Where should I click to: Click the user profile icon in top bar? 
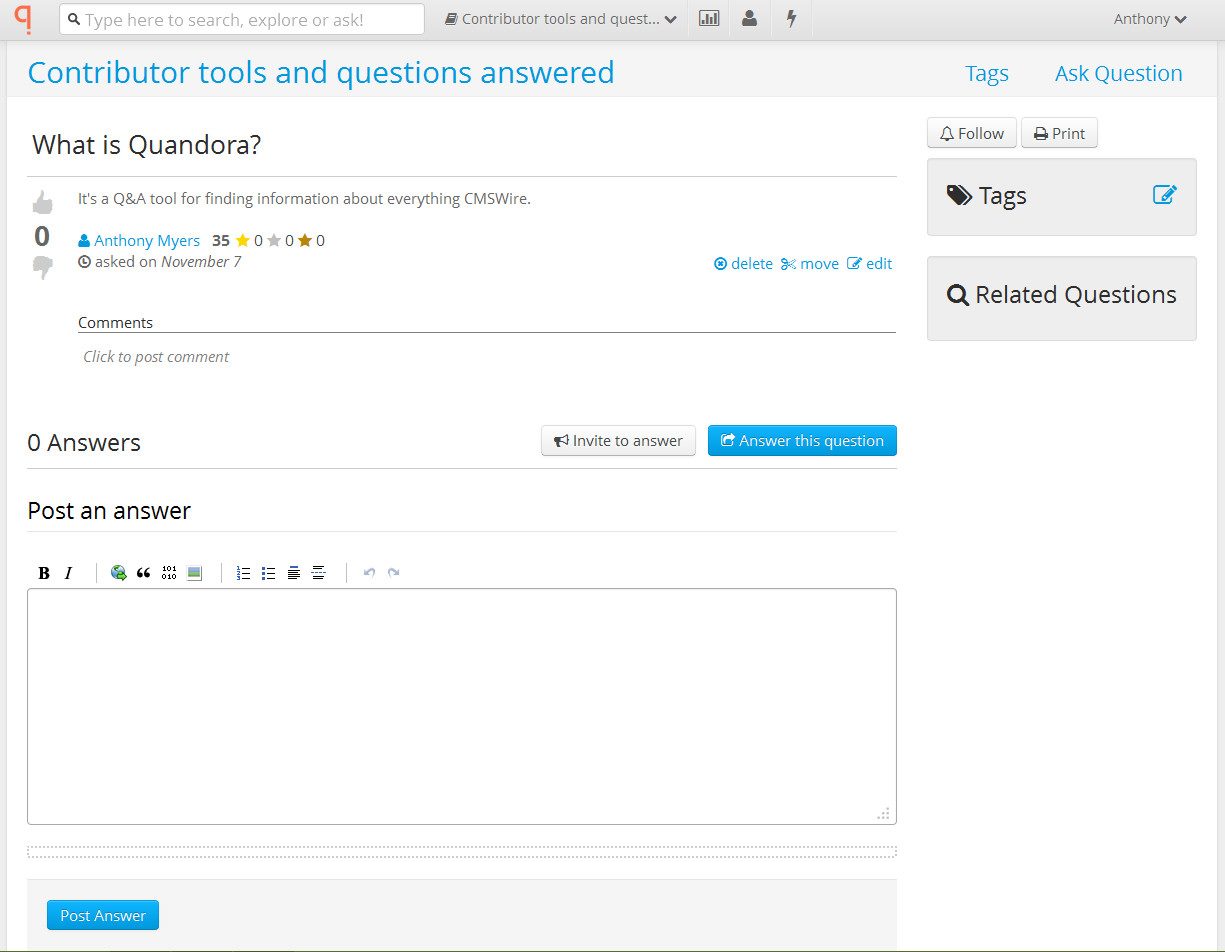750,19
